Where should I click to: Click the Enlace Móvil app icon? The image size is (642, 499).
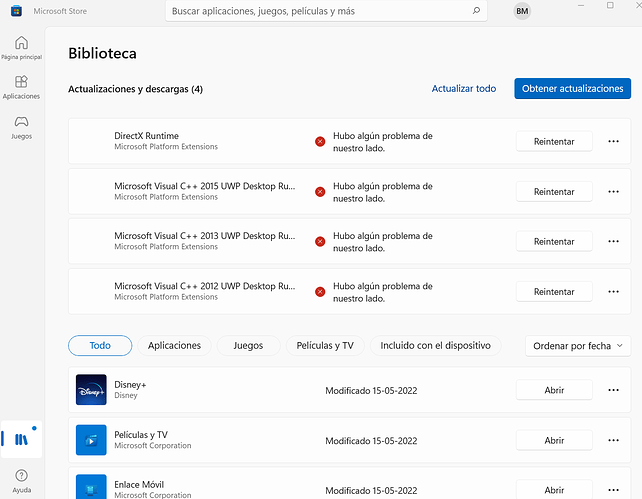click(x=91, y=487)
